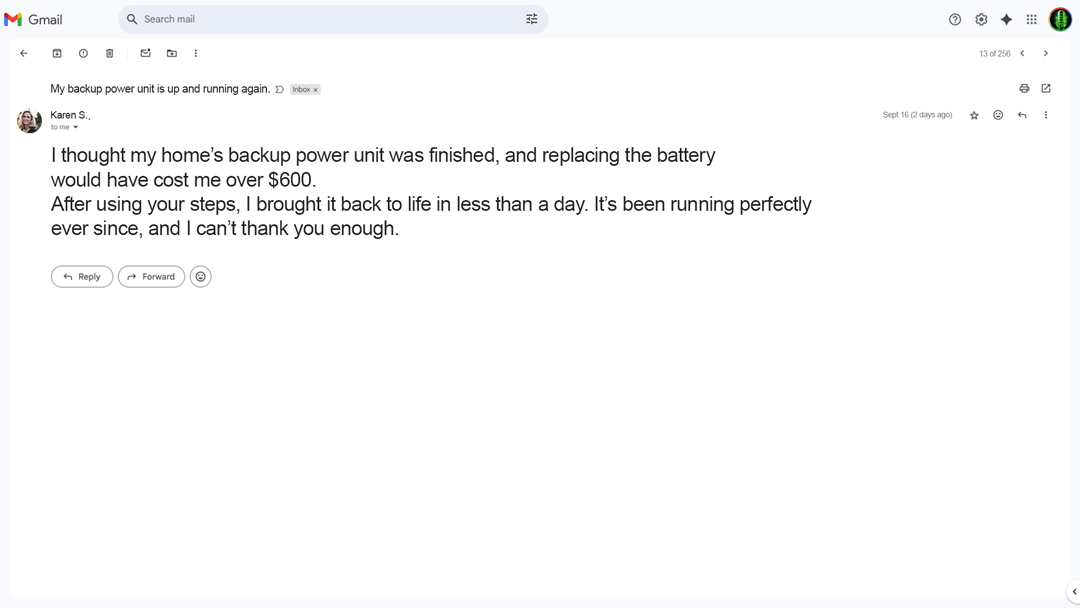Add an emoji reaction to the message

pos(997,115)
